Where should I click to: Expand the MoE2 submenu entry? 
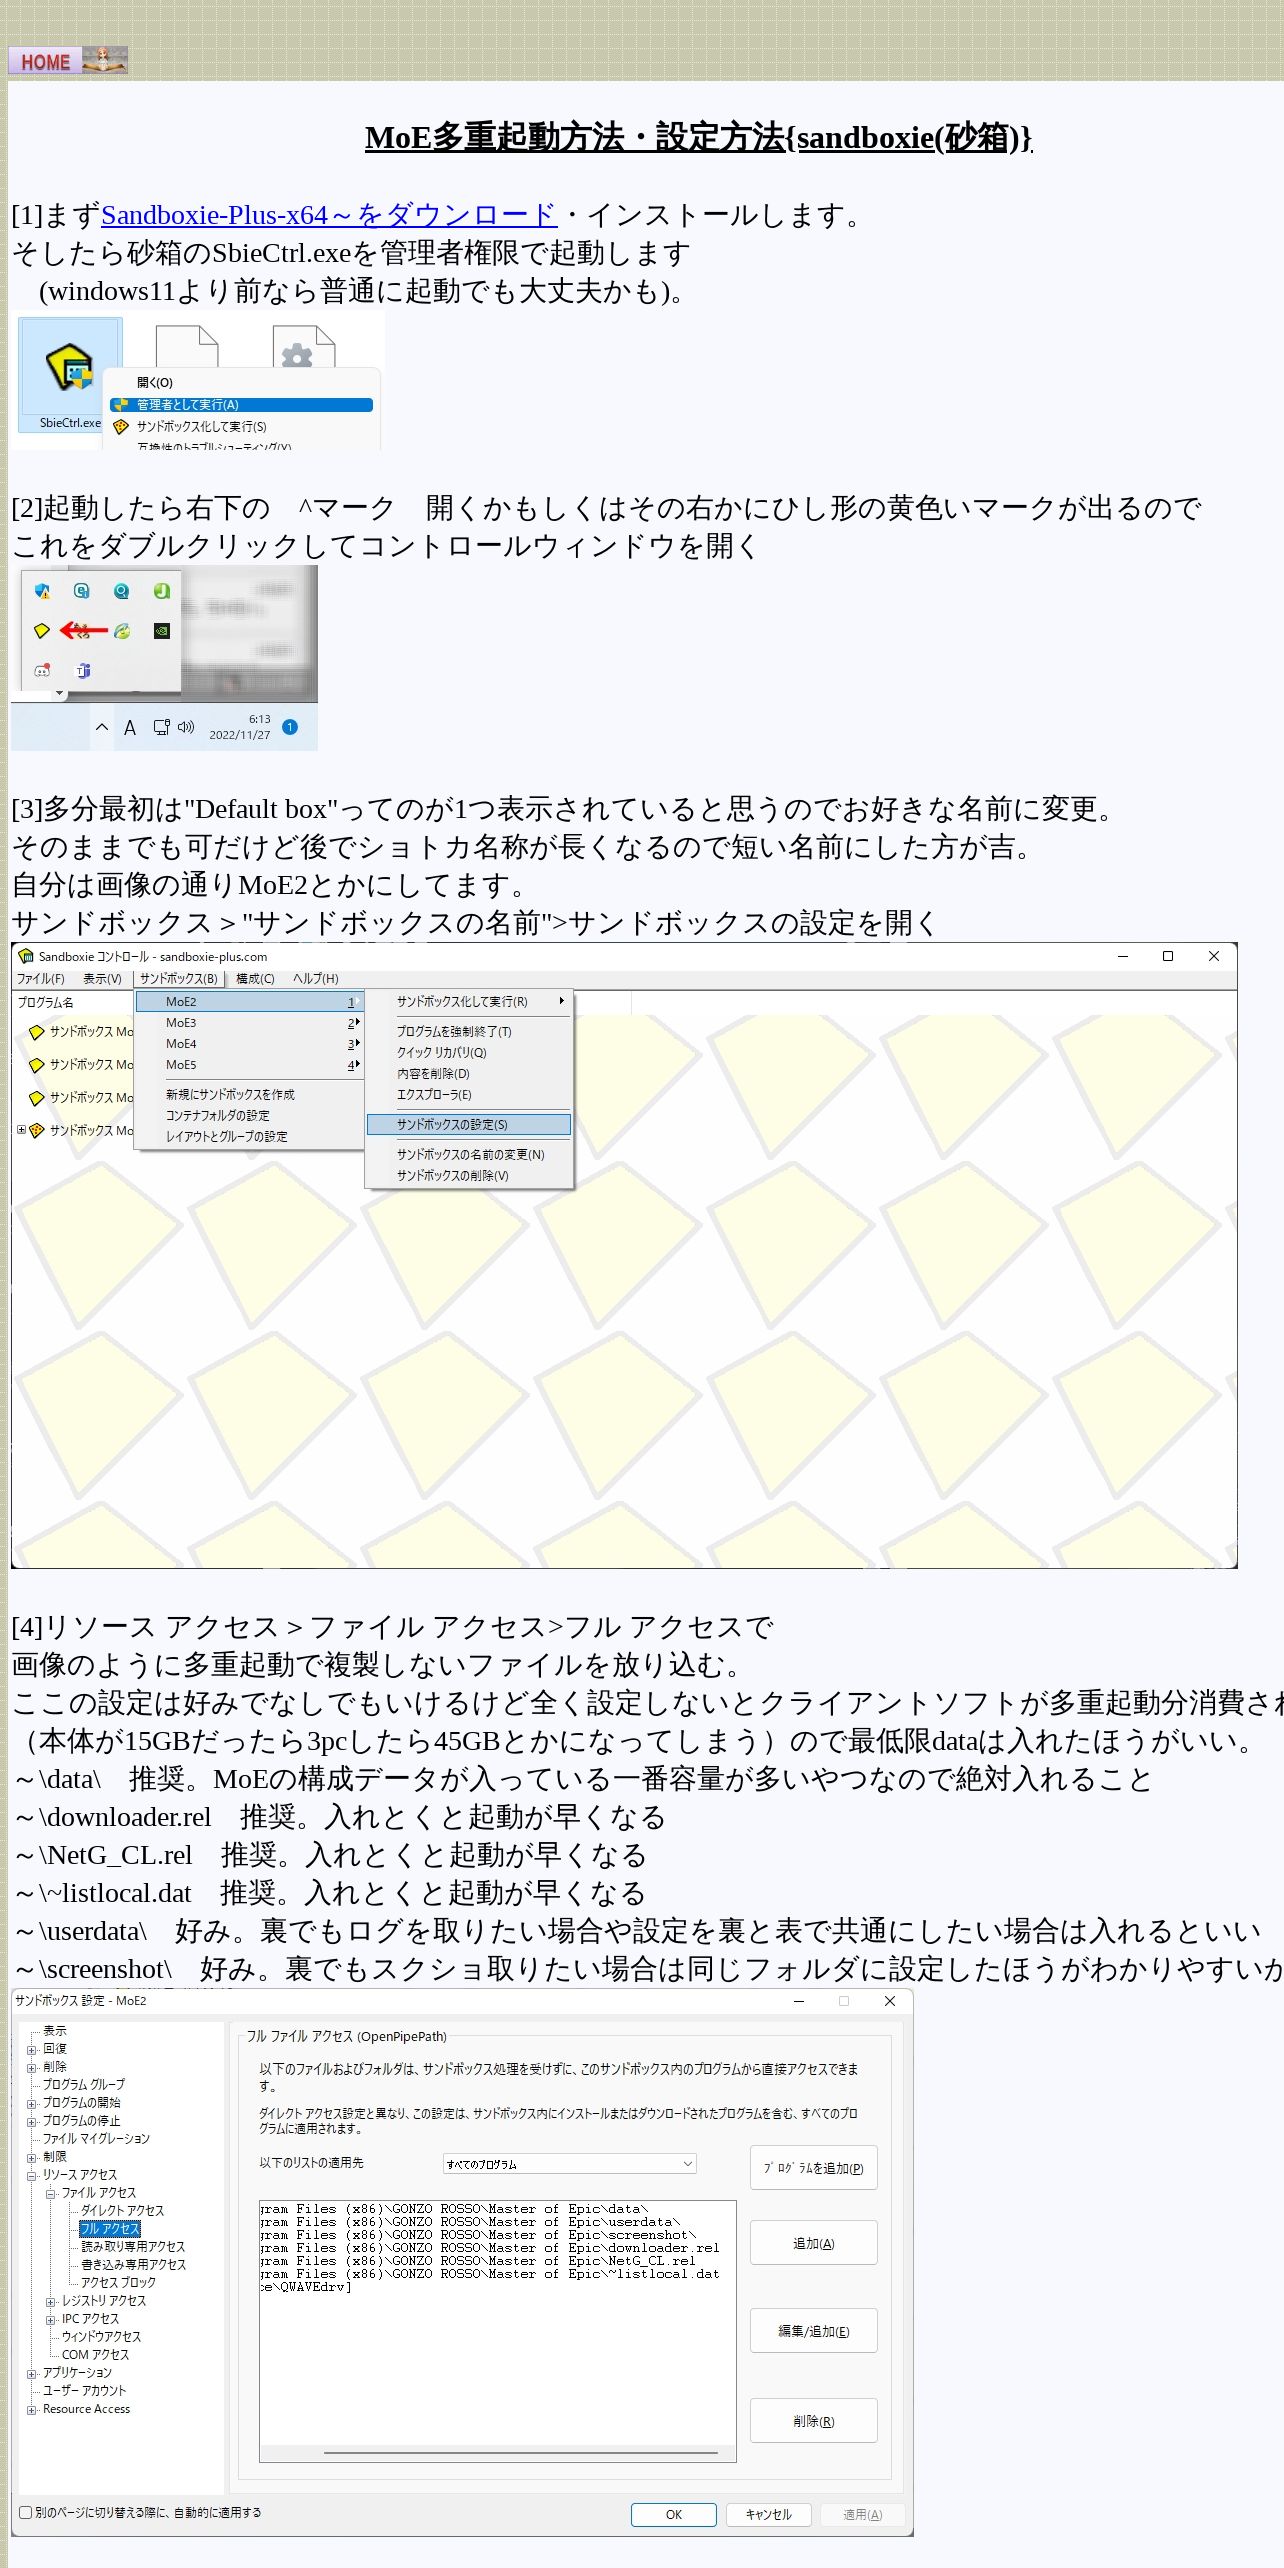click(x=249, y=1002)
